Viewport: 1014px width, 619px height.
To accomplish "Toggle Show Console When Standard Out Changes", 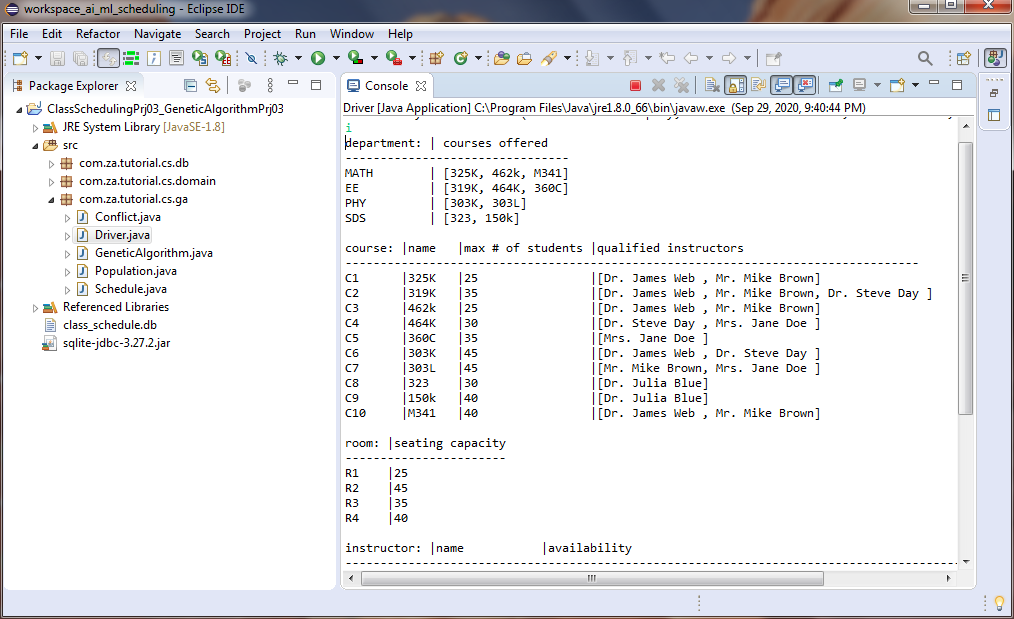I will coord(782,85).
